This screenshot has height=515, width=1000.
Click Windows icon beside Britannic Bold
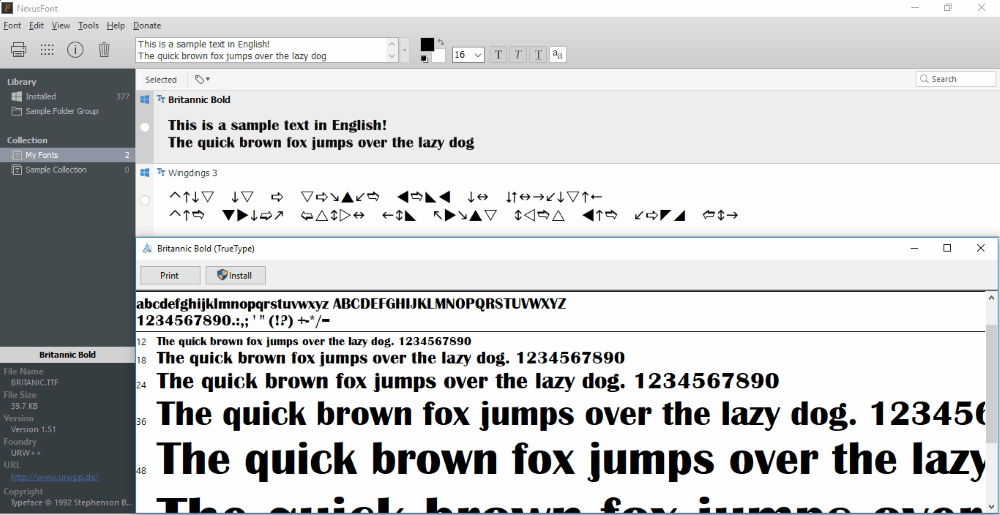[145, 99]
